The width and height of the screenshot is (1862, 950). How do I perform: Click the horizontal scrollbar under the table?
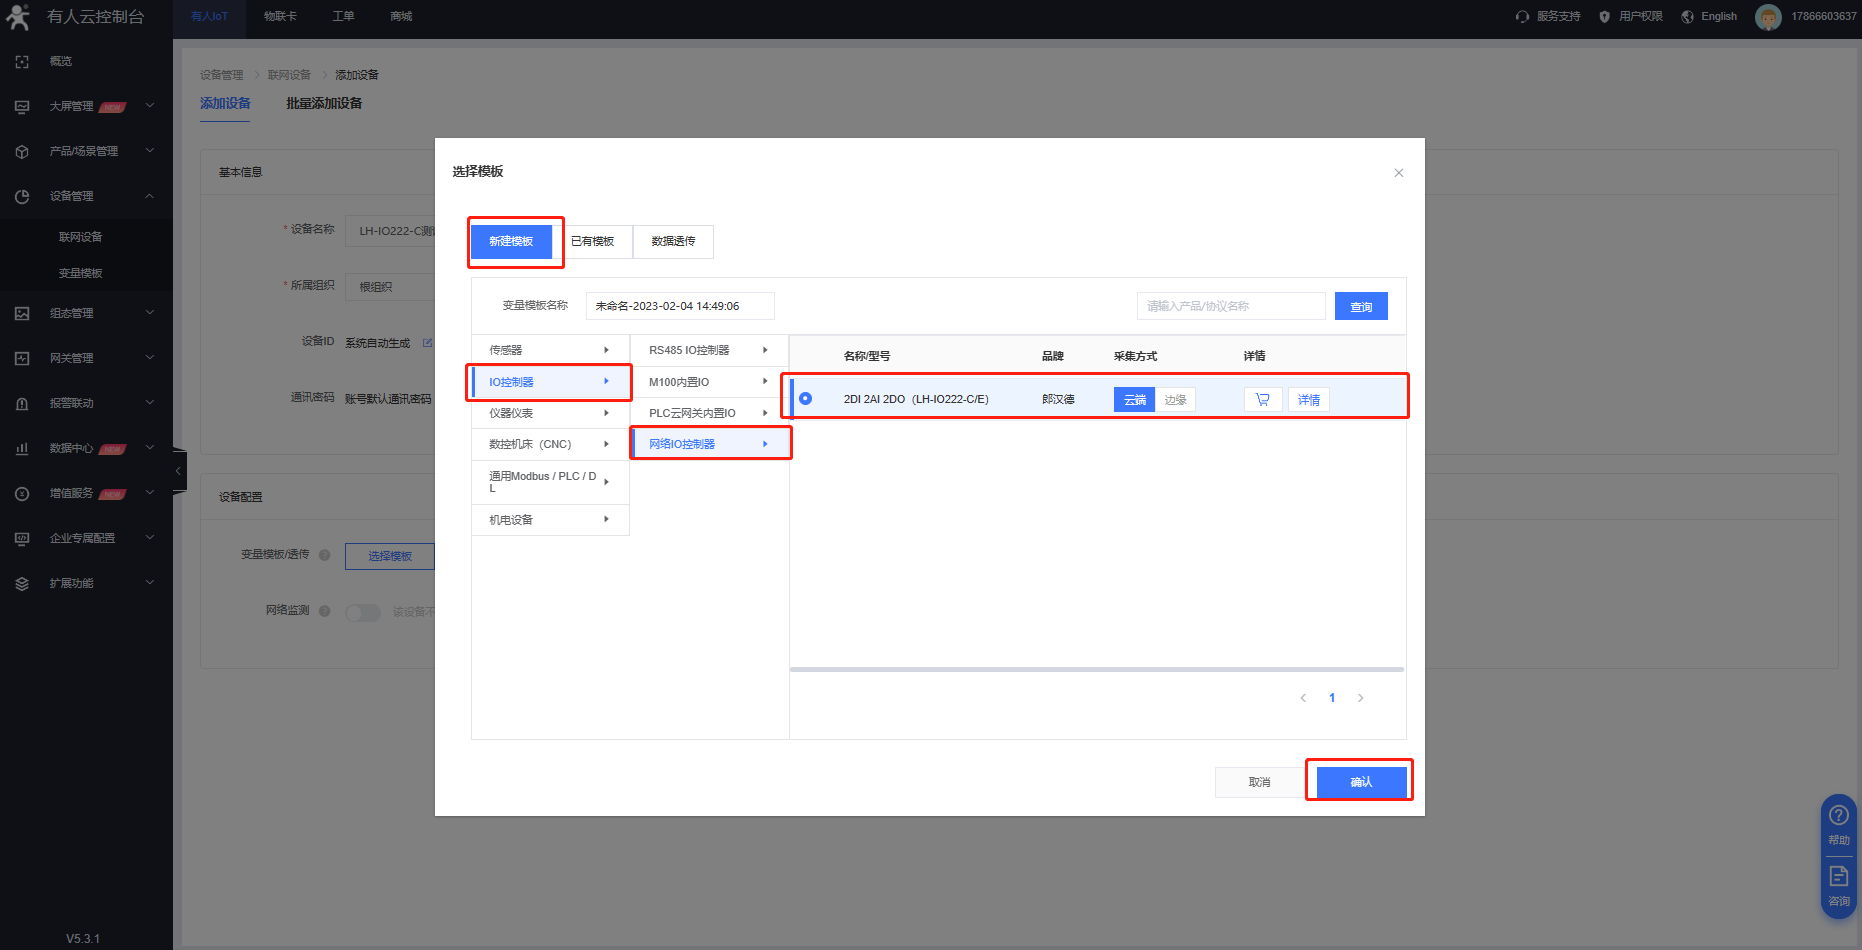click(1096, 669)
